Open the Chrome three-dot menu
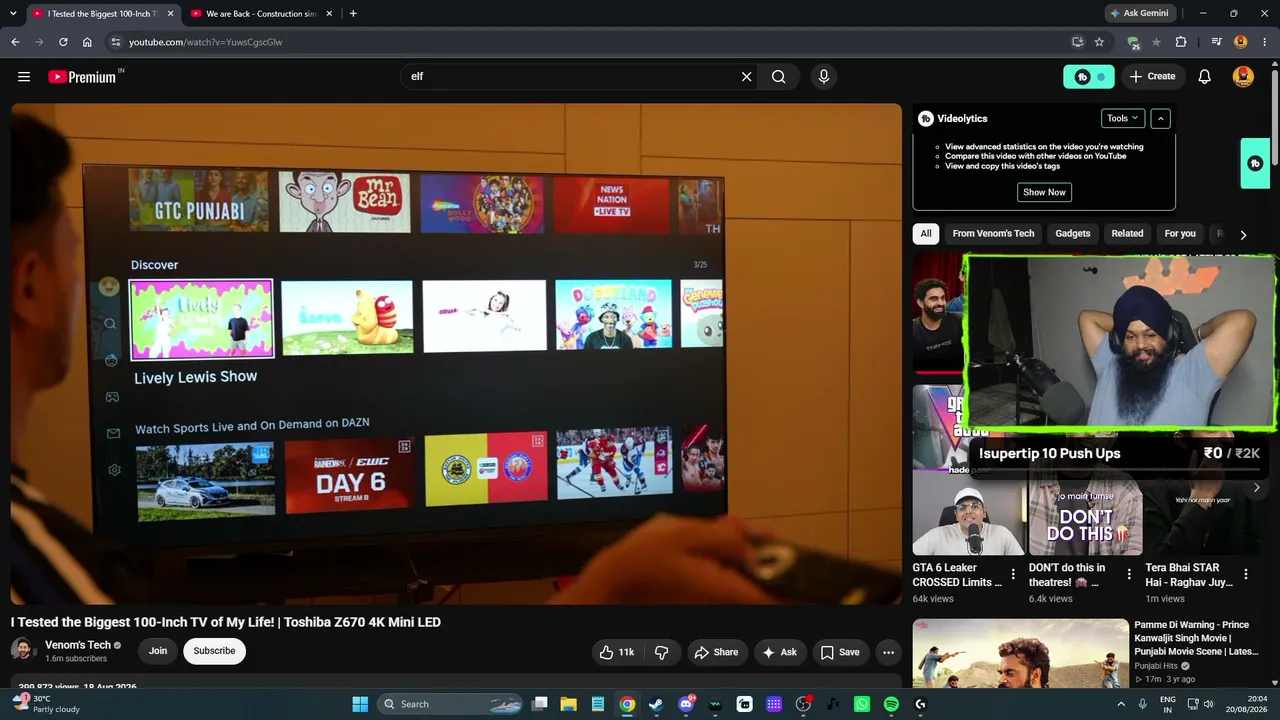Screen dimensions: 1280x720 [1265, 42]
